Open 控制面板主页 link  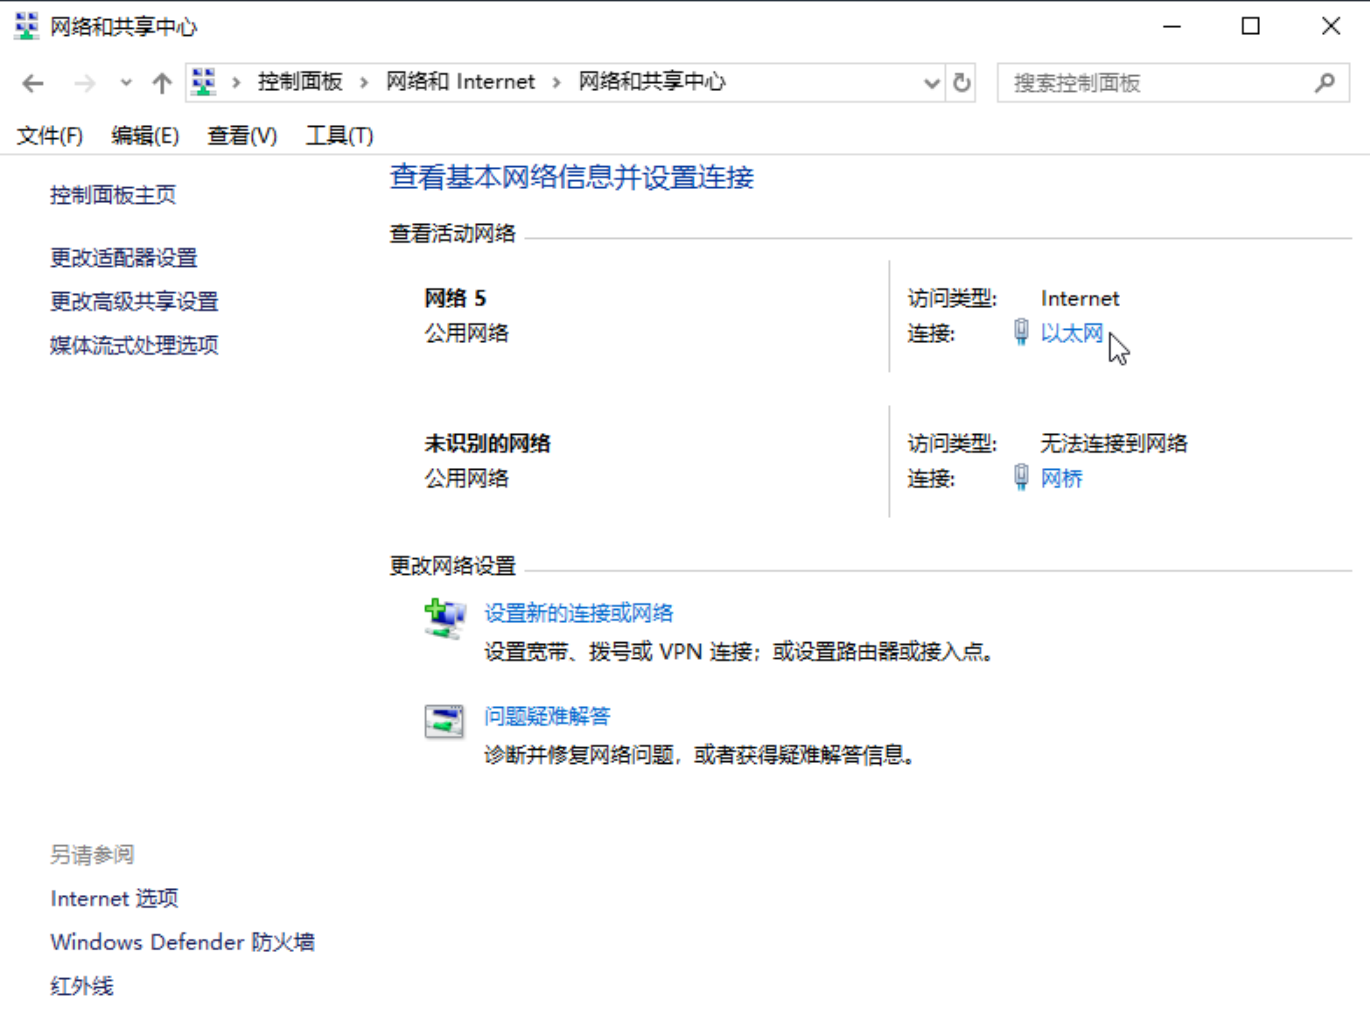(x=113, y=195)
